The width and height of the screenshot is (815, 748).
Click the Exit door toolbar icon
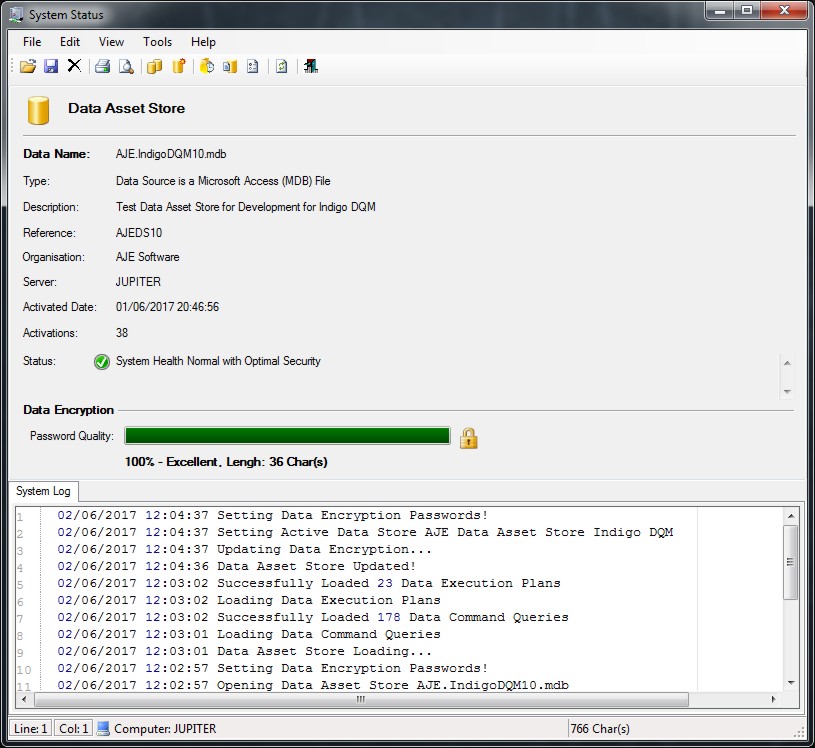(x=311, y=66)
